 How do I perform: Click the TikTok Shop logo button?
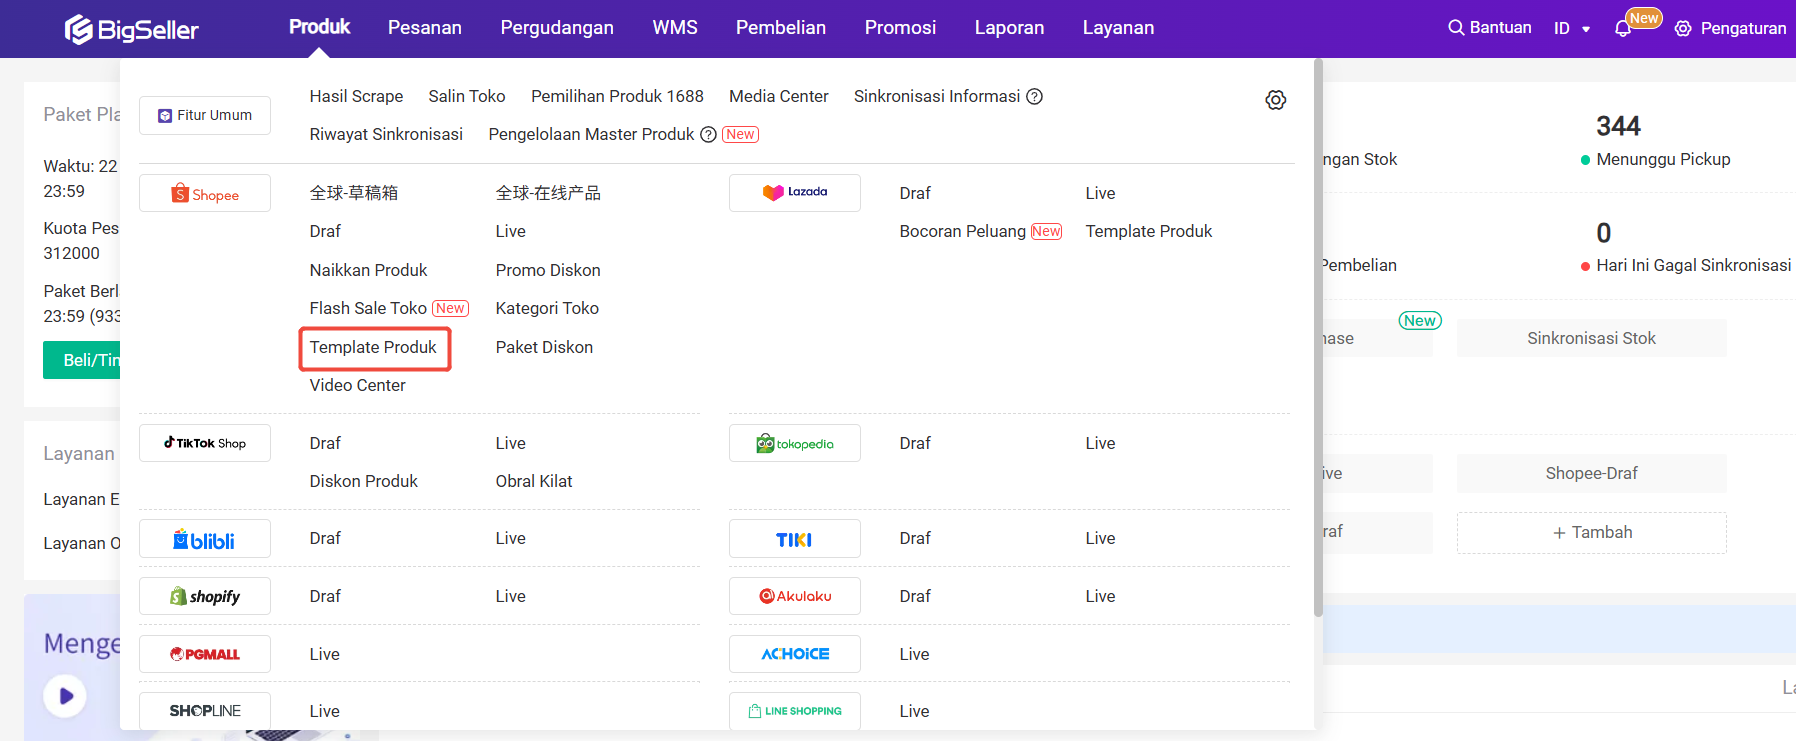click(x=205, y=443)
